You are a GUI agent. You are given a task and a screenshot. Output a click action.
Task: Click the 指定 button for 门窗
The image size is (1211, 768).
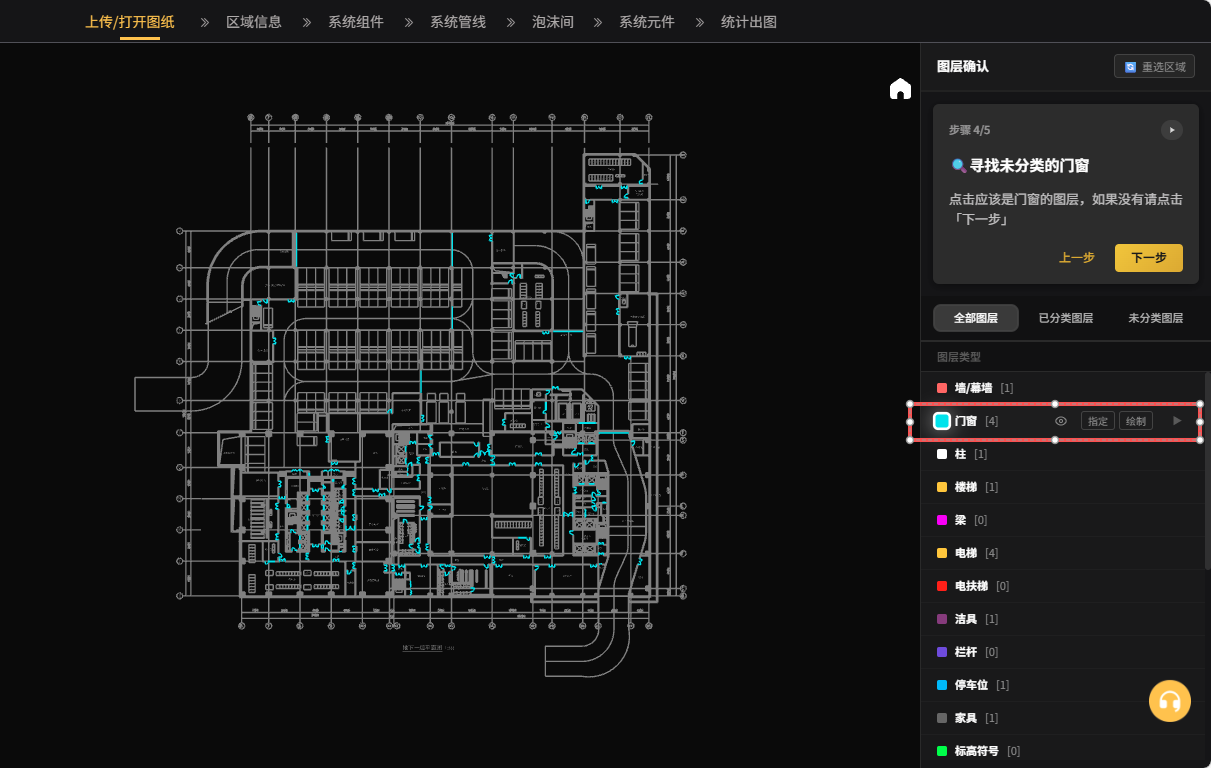[x=1097, y=421]
